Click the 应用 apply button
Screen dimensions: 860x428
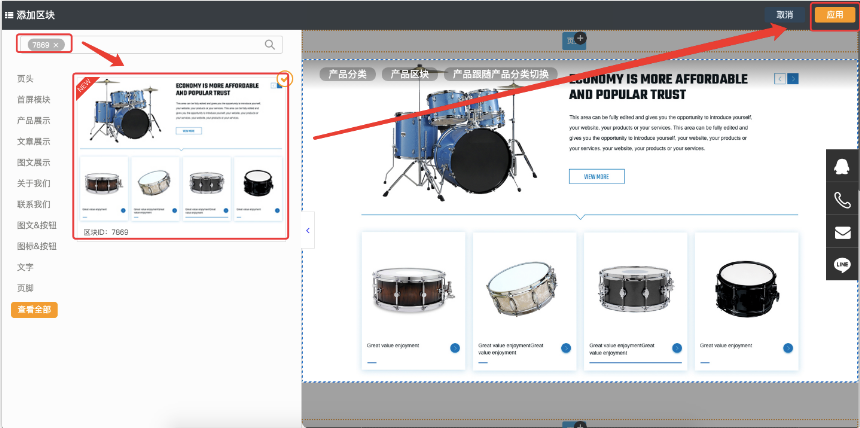[x=834, y=15]
